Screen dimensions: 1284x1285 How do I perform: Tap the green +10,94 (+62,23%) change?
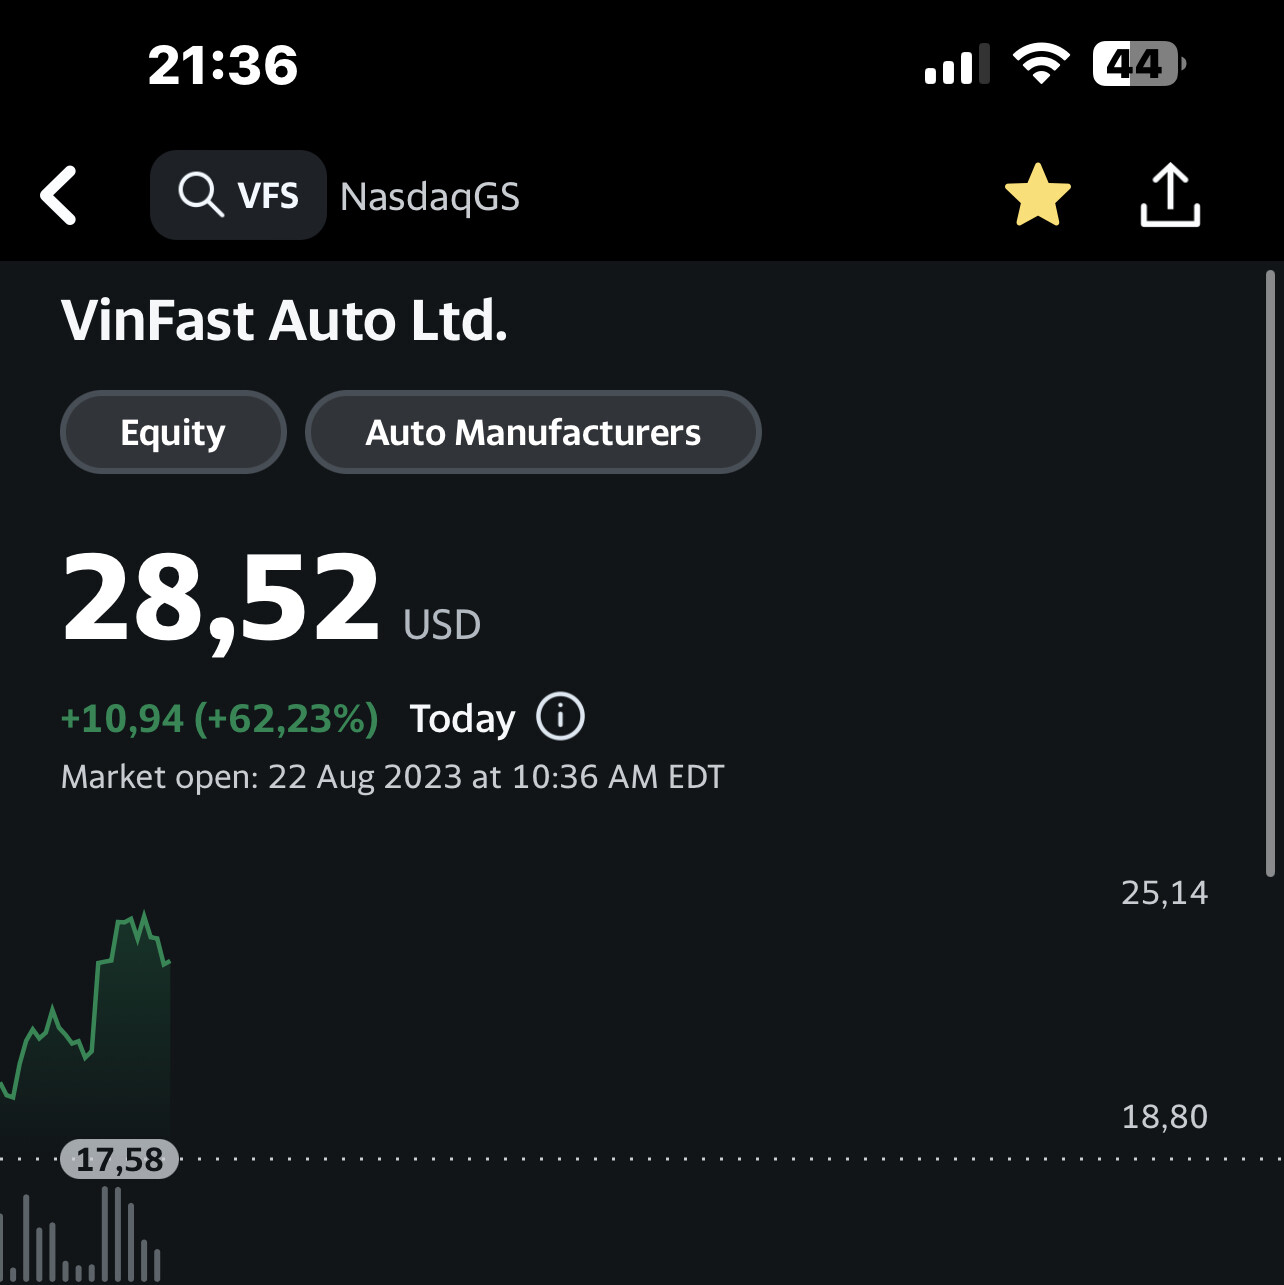(220, 719)
